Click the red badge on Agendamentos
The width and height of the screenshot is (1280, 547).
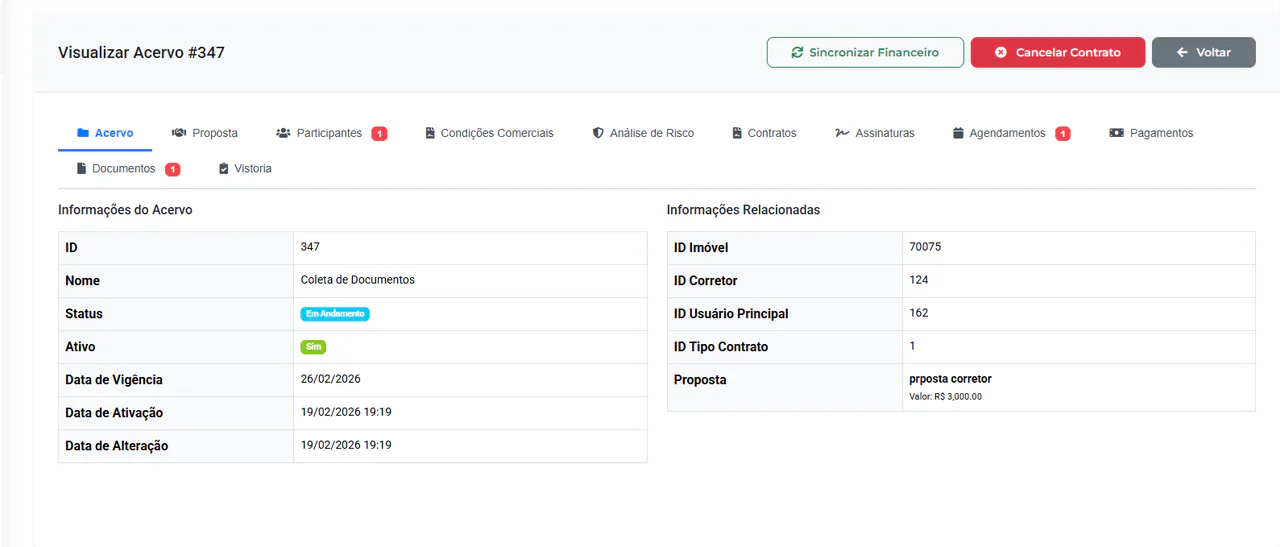tap(1062, 134)
